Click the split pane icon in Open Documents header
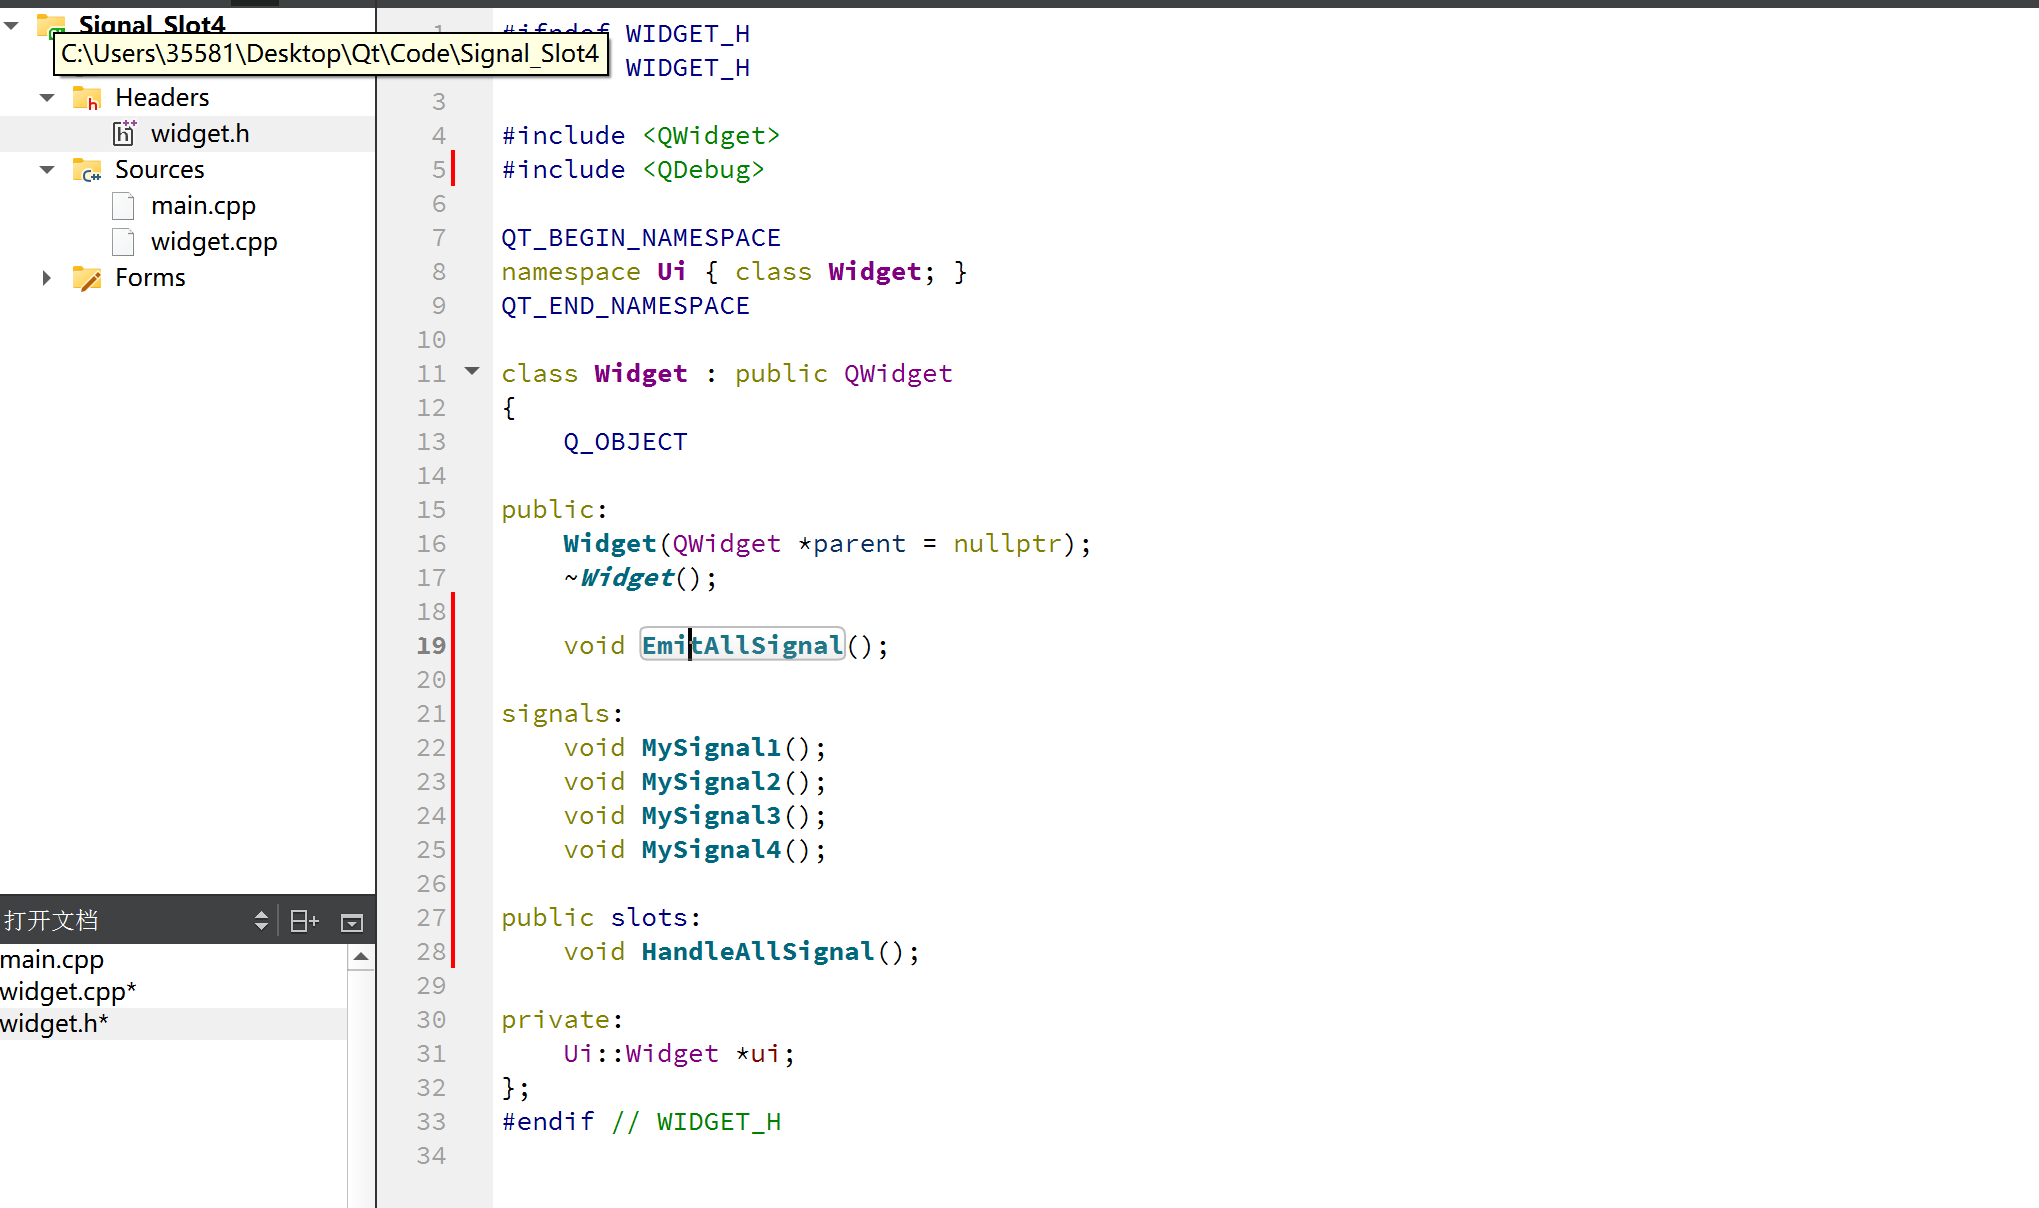The width and height of the screenshot is (2039, 1208). coord(303,921)
